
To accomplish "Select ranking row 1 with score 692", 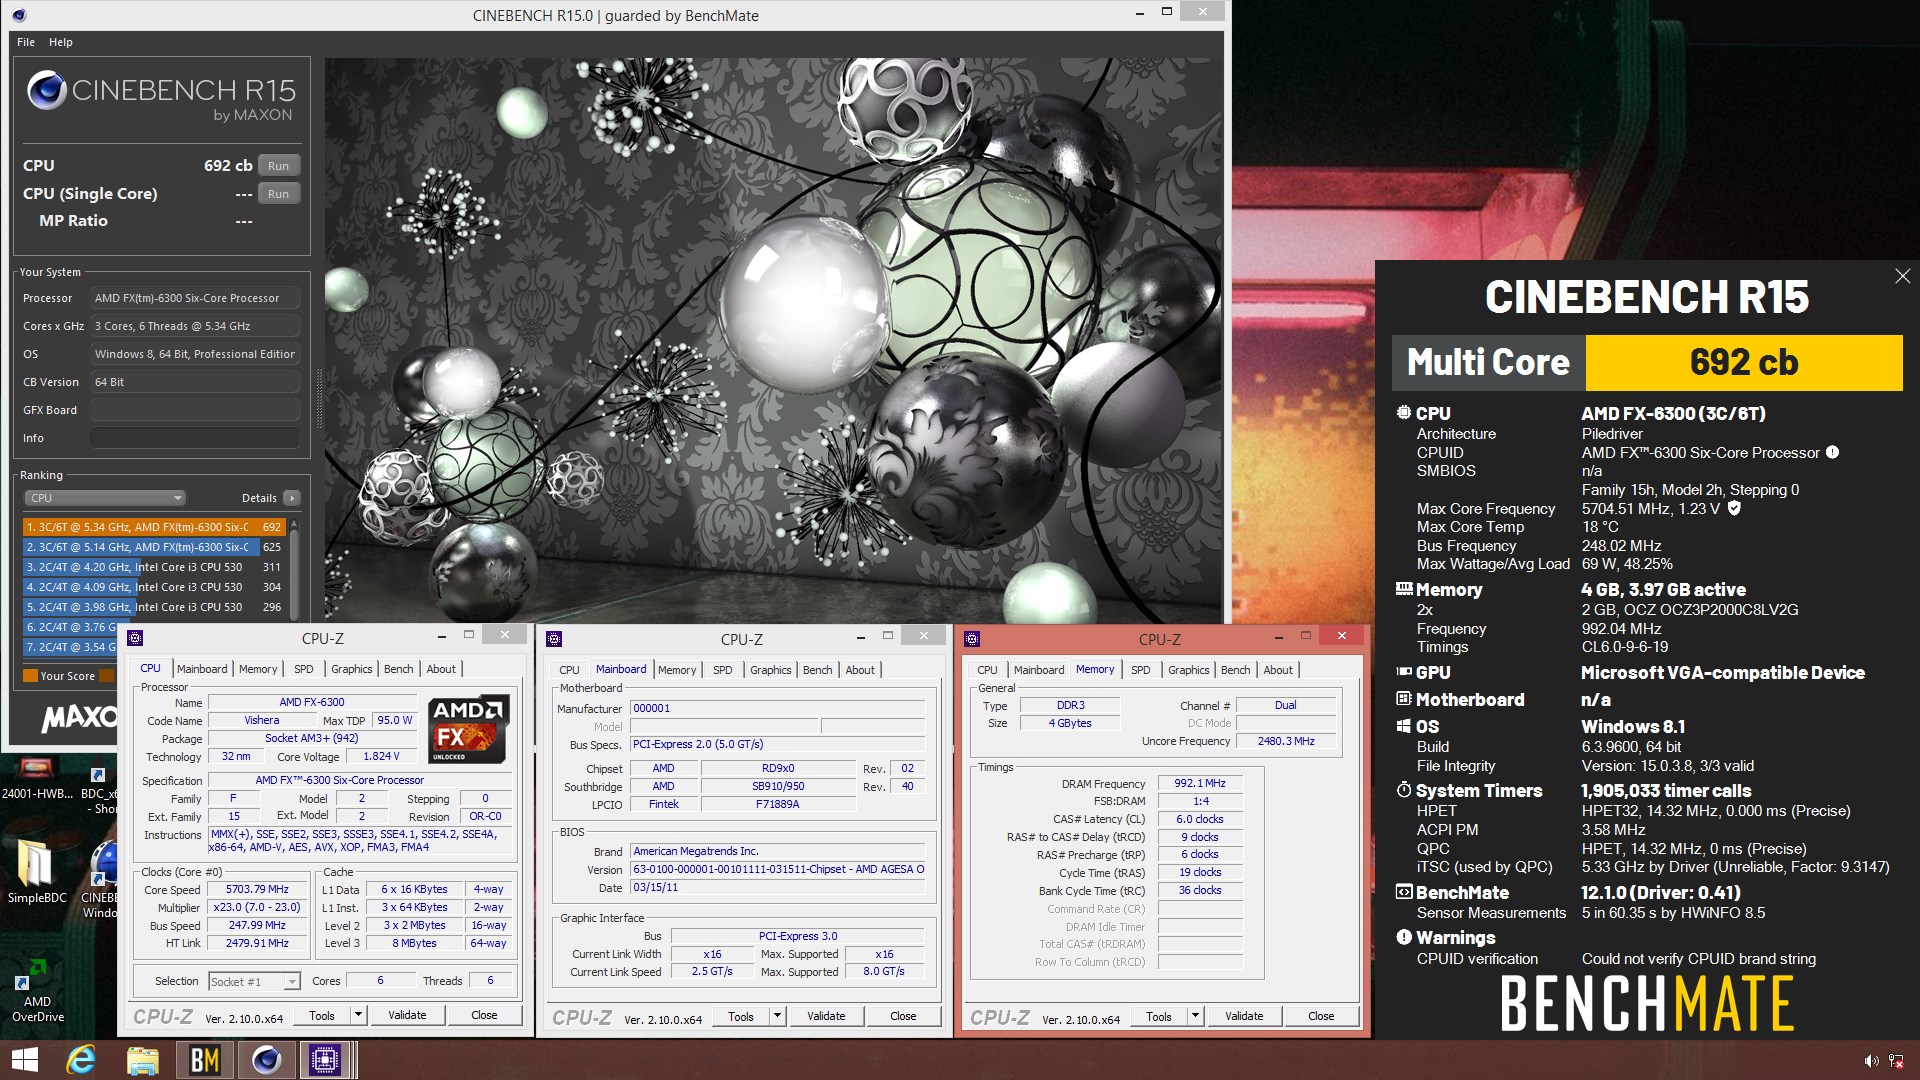I will click(154, 527).
